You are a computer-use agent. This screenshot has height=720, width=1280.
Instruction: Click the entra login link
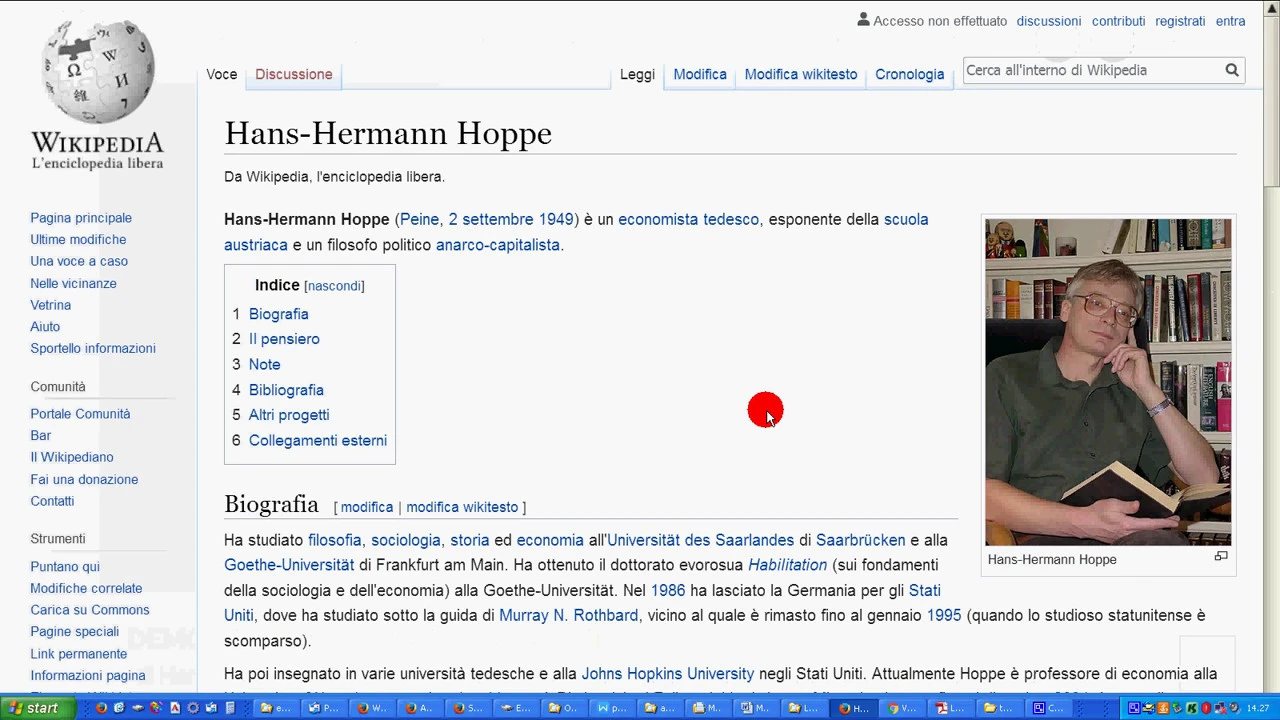[1230, 21]
